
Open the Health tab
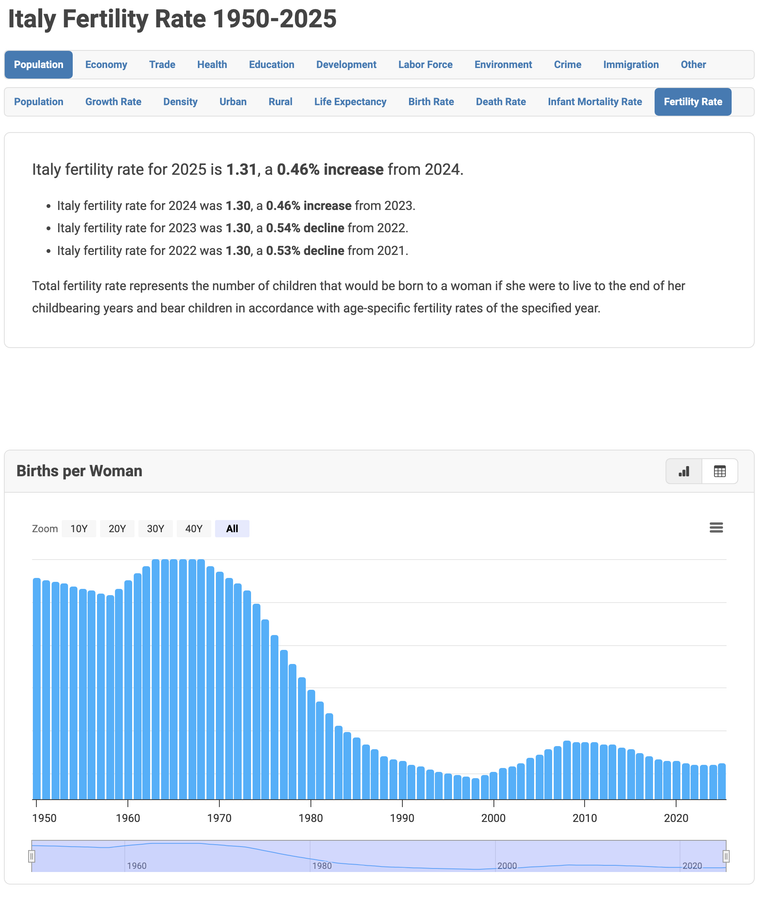pos(214,65)
